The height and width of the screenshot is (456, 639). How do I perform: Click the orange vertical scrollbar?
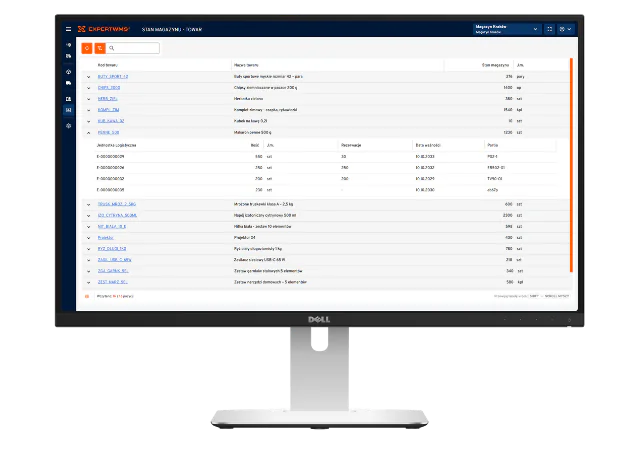pos(571,165)
